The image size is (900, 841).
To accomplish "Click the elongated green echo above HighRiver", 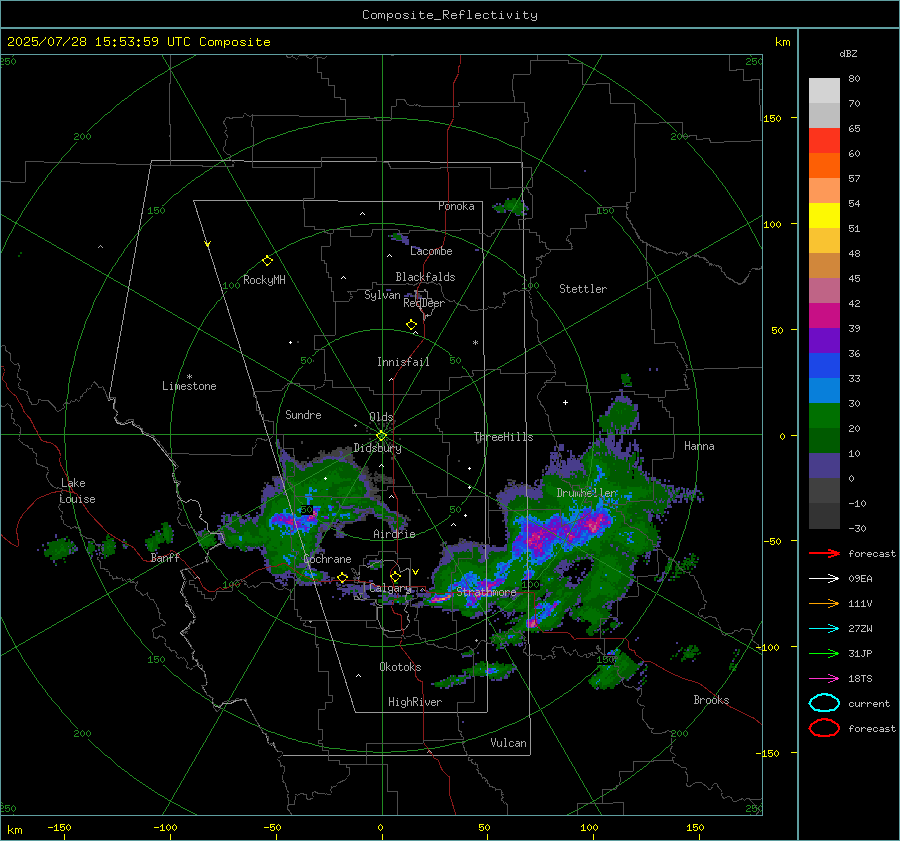I will coord(476,673).
